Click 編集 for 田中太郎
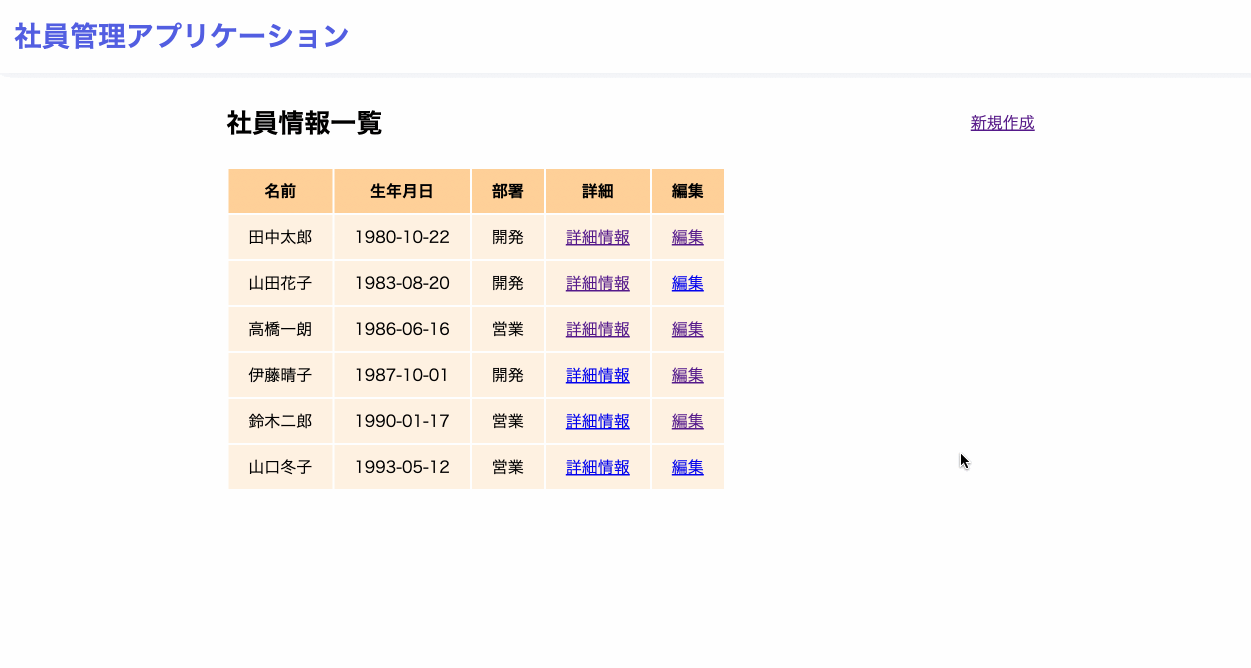The width and height of the screenshot is (1251, 668). [x=687, y=237]
